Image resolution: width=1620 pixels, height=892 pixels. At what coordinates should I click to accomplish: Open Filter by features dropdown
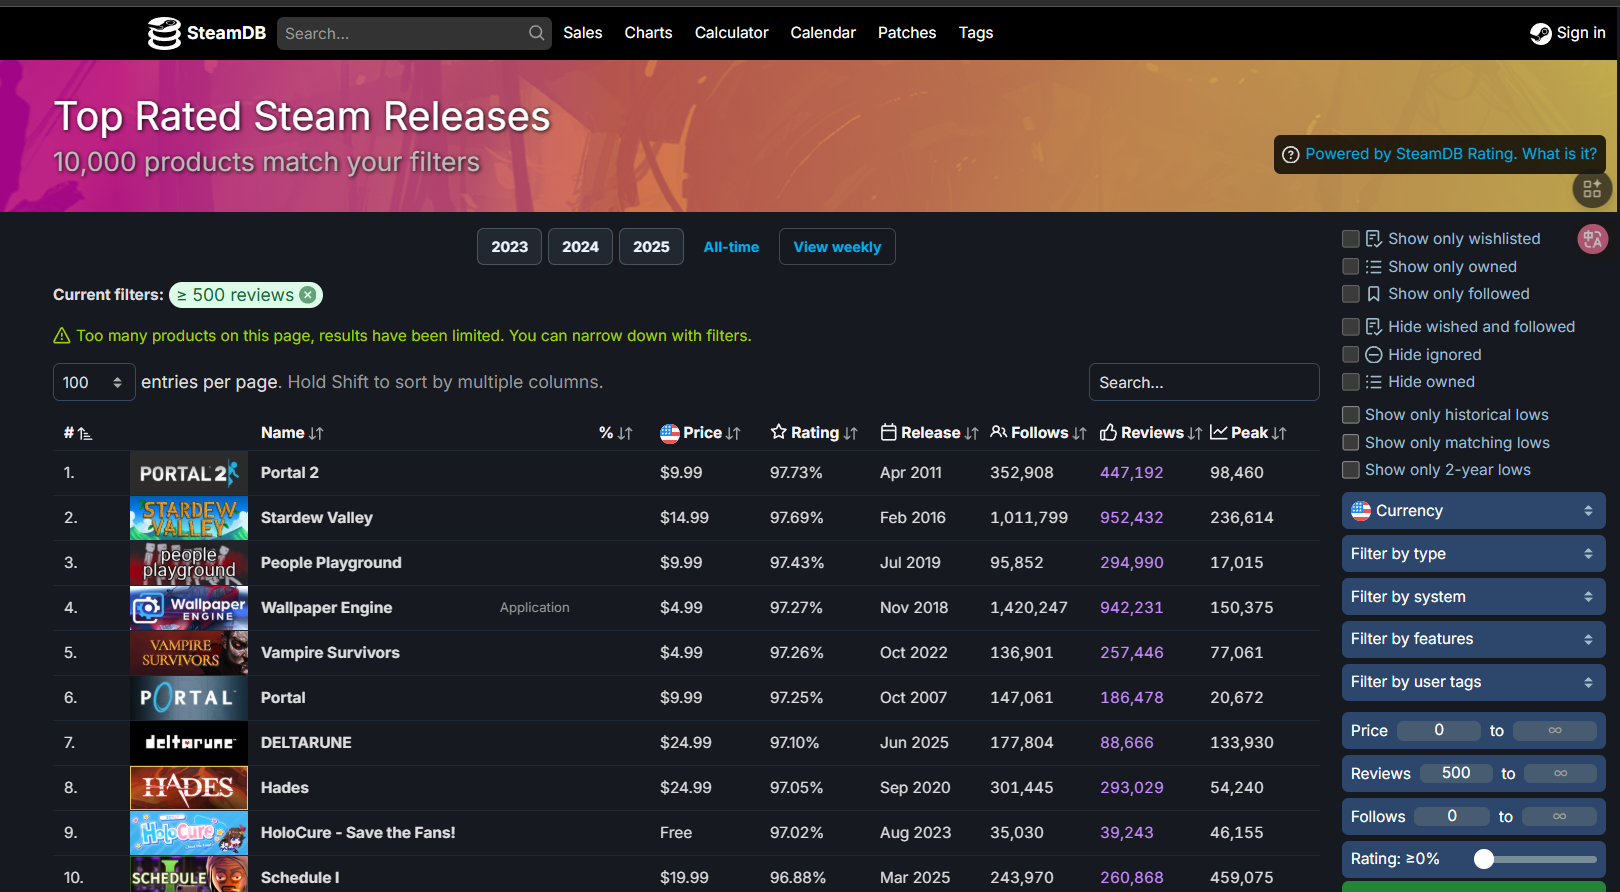pos(1473,639)
